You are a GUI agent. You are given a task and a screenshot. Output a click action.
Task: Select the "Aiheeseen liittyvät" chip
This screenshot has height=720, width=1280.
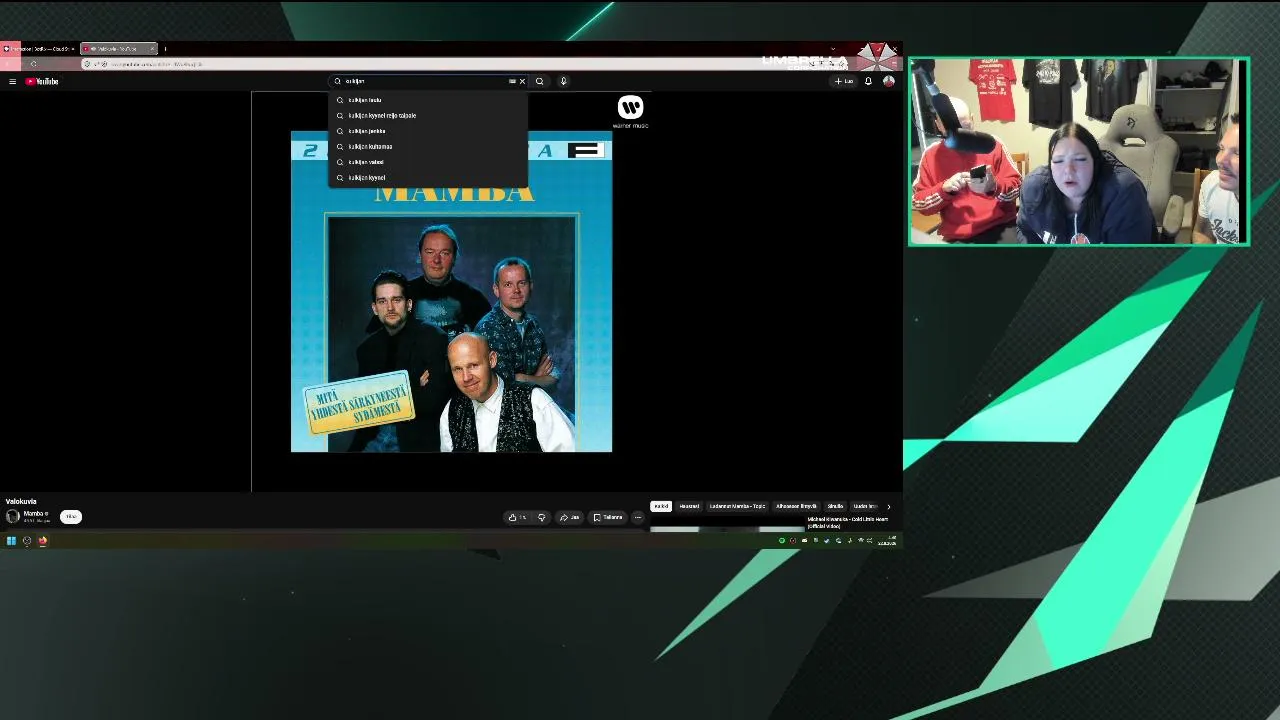click(796, 506)
